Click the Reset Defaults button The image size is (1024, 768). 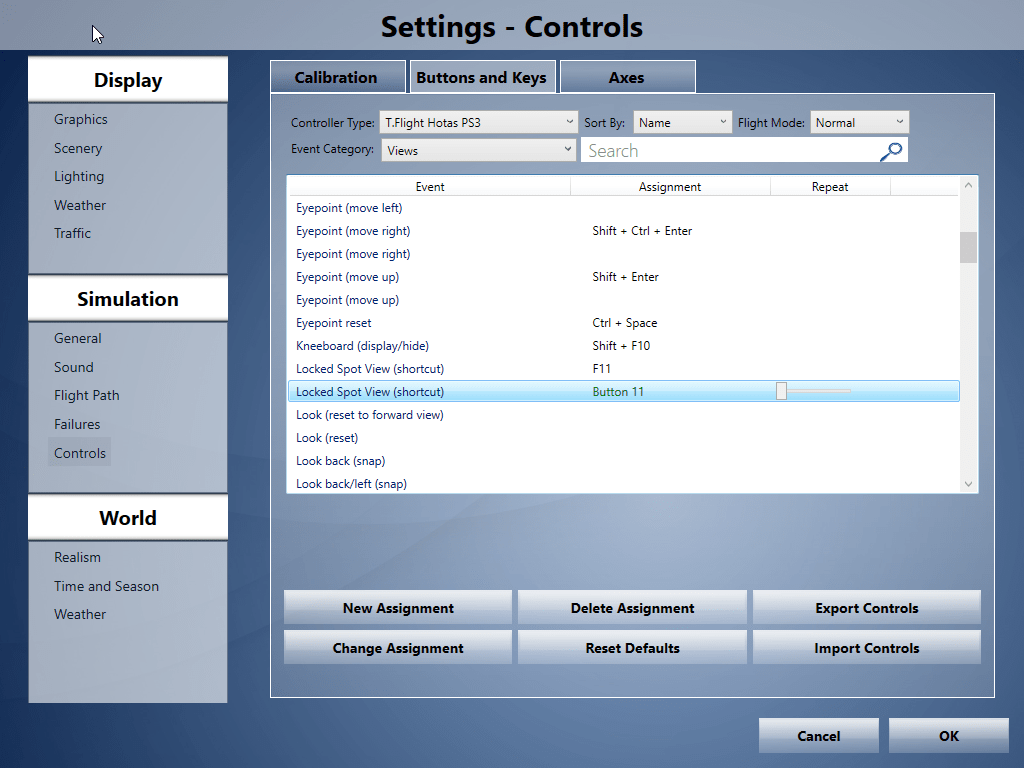632,648
